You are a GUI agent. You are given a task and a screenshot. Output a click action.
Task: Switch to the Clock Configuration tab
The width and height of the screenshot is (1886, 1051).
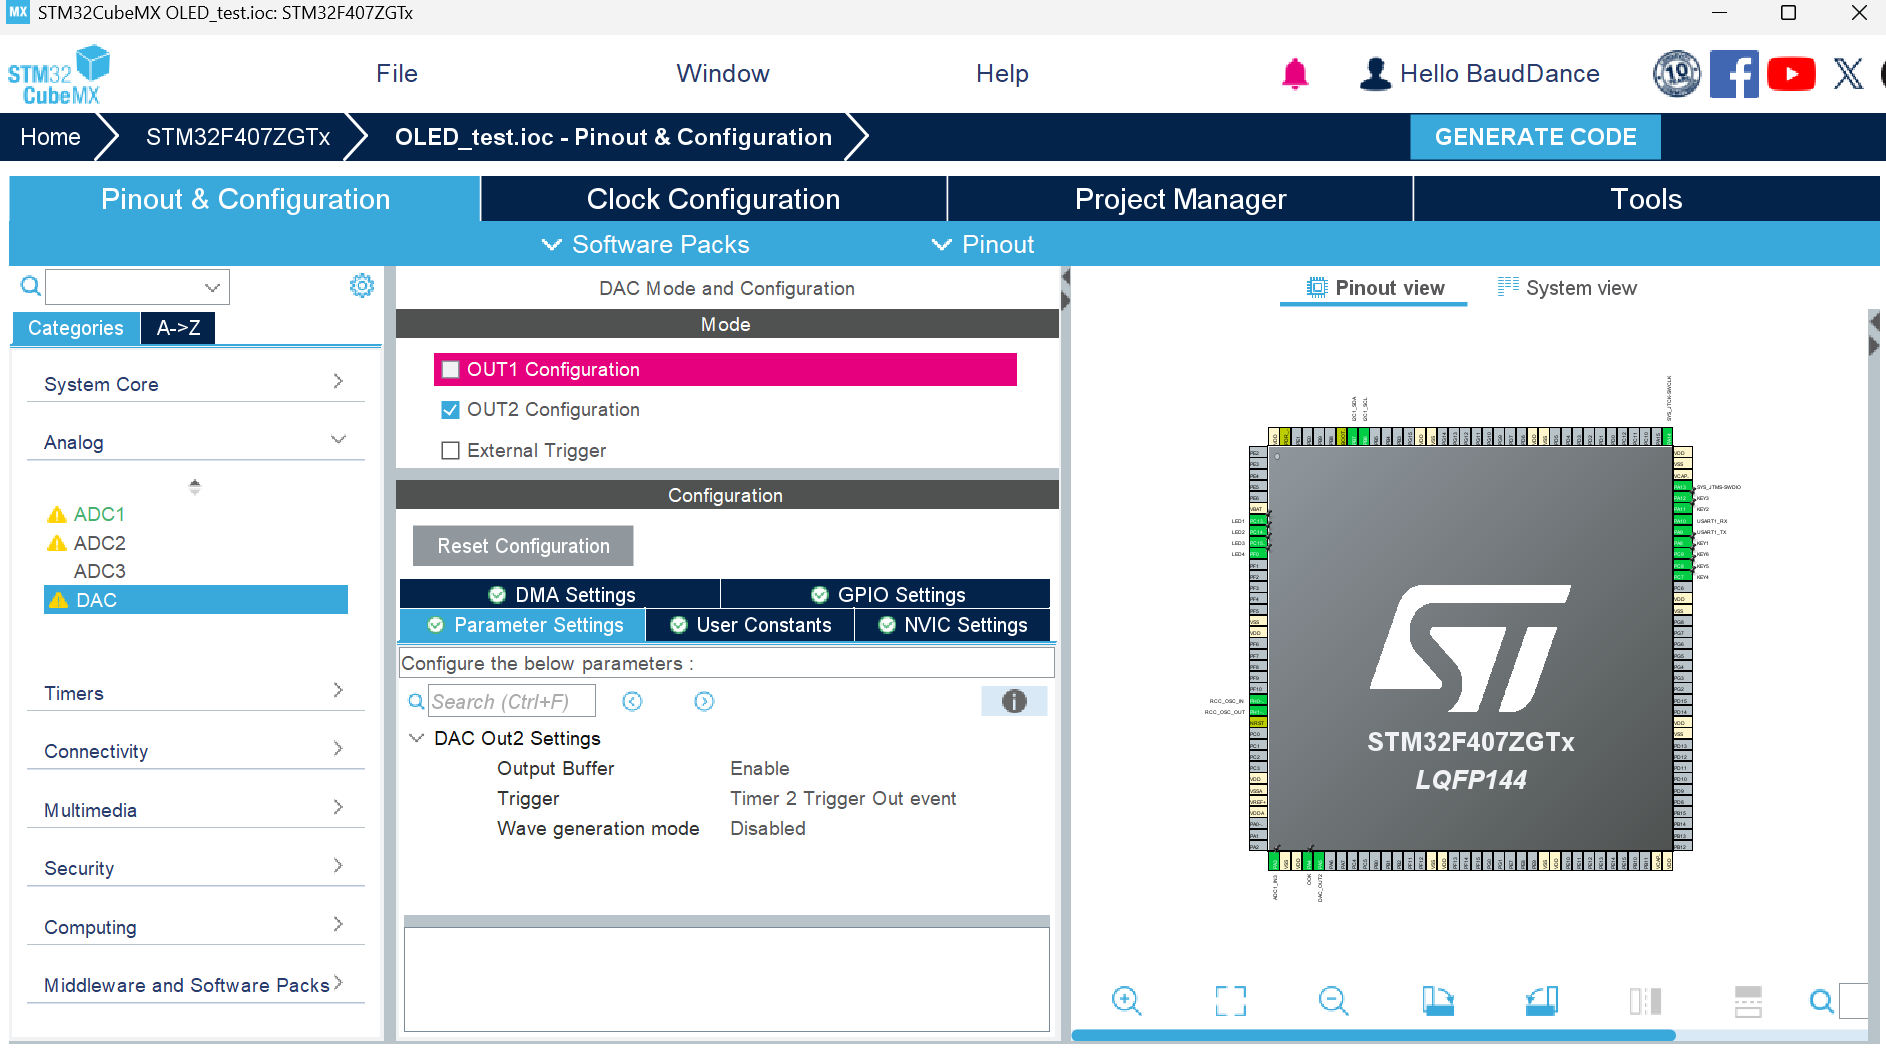[714, 199]
